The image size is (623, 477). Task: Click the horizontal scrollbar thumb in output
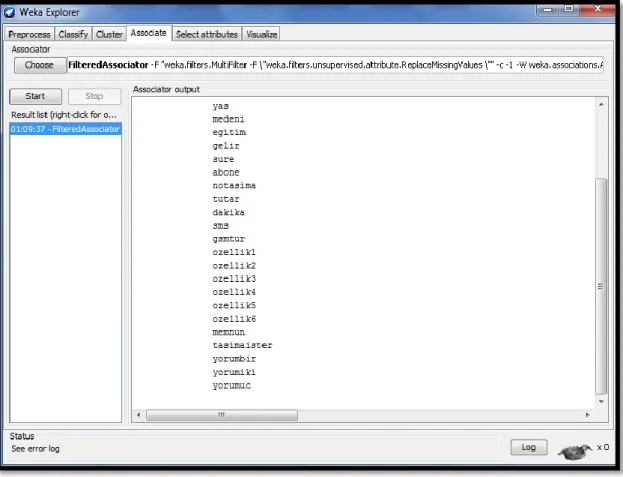(222, 415)
